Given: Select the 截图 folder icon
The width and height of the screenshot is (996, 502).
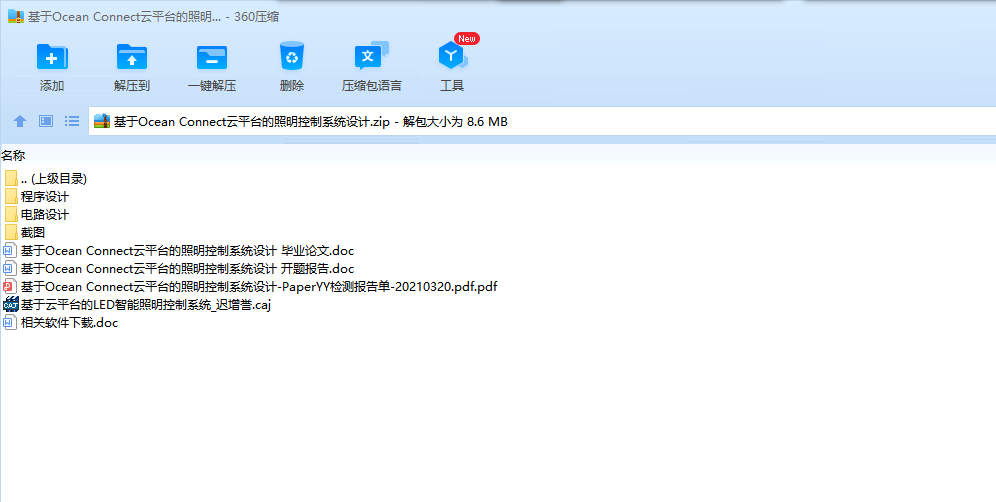Looking at the screenshot, I should (11, 232).
